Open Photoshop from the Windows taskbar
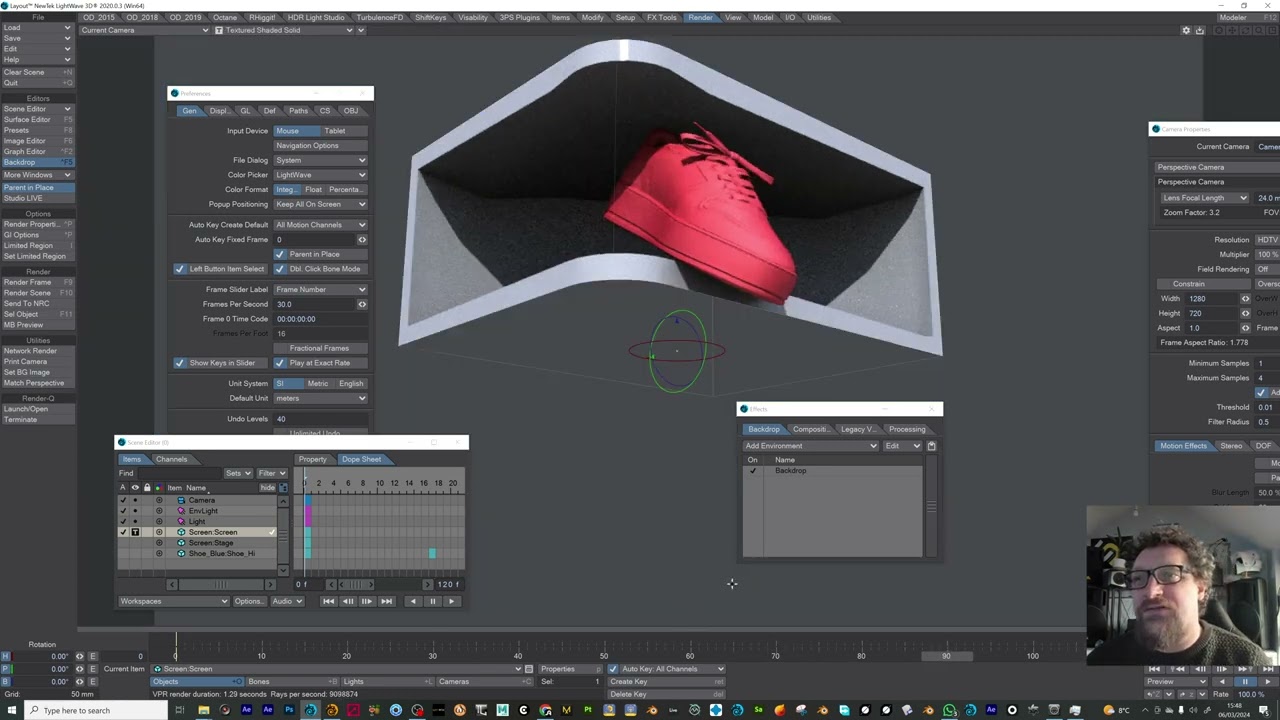The image size is (1280, 720). click(x=289, y=711)
